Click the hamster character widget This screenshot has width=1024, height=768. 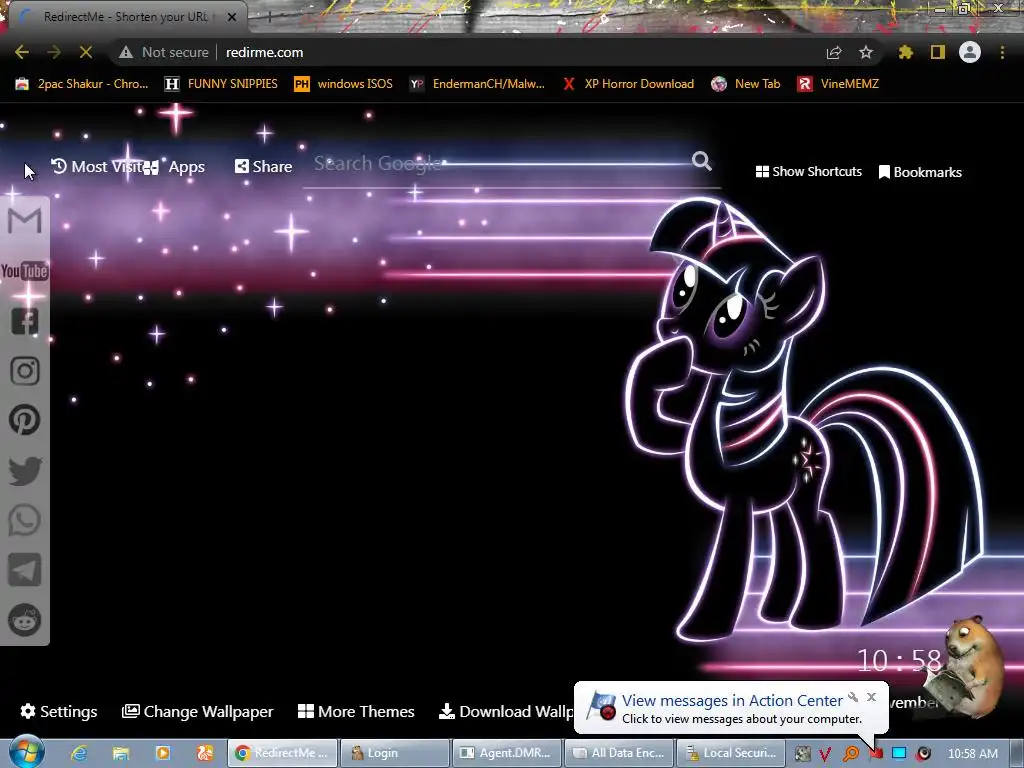click(x=966, y=666)
